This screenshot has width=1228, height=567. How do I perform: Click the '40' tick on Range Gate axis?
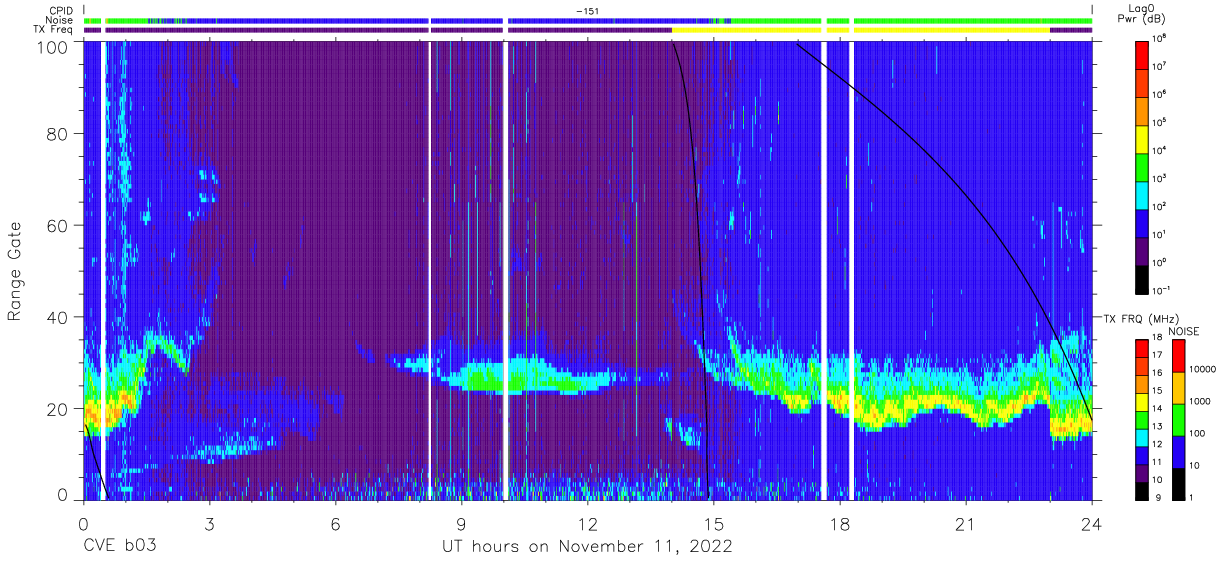click(x=59, y=317)
